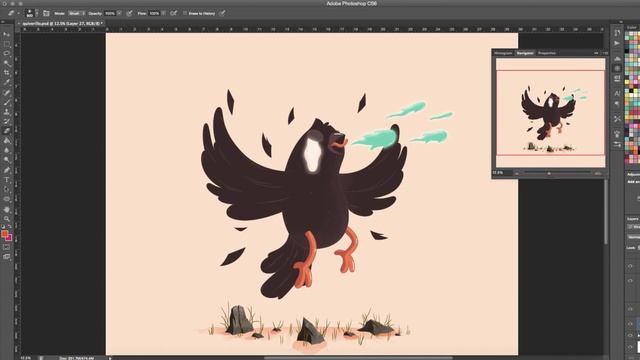The height and width of the screenshot is (360, 640).
Task: Select the Eyedropper tool
Action: click(7, 82)
